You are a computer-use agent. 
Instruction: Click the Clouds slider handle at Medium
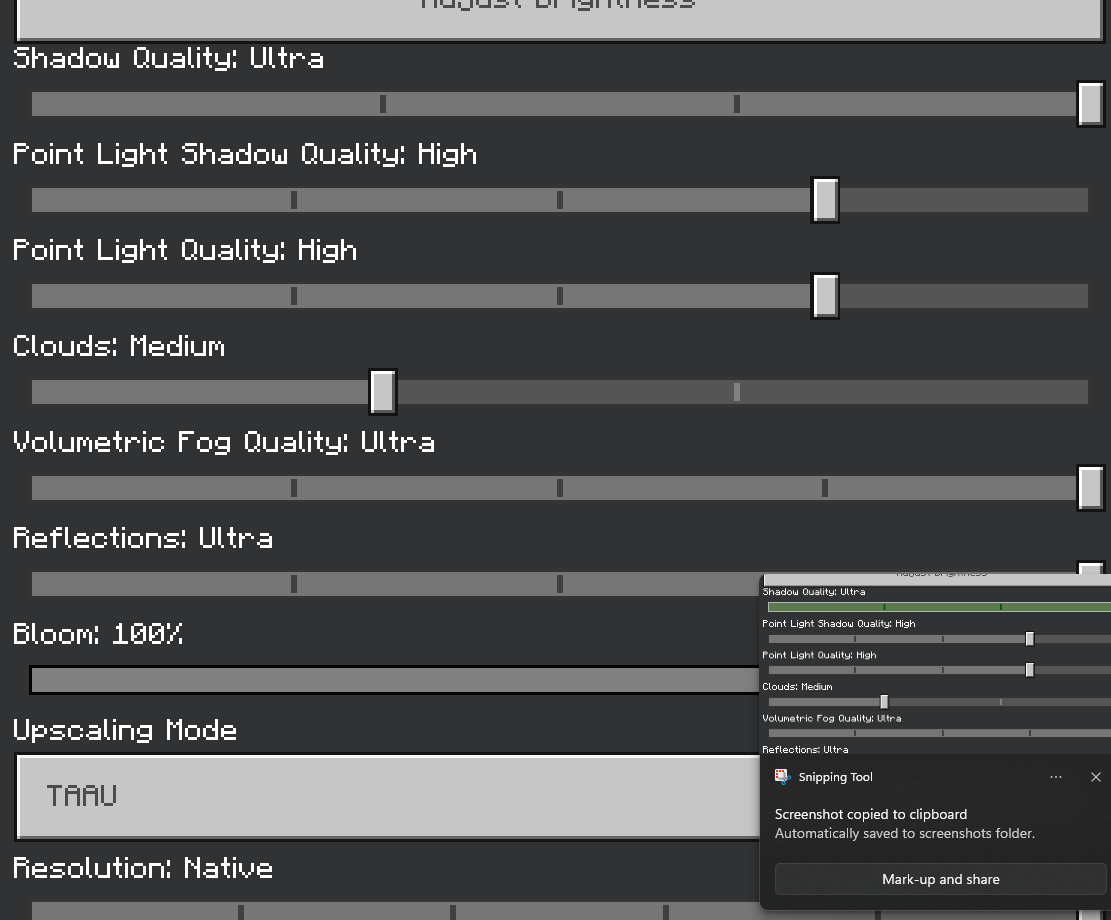(x=383, y=392)
